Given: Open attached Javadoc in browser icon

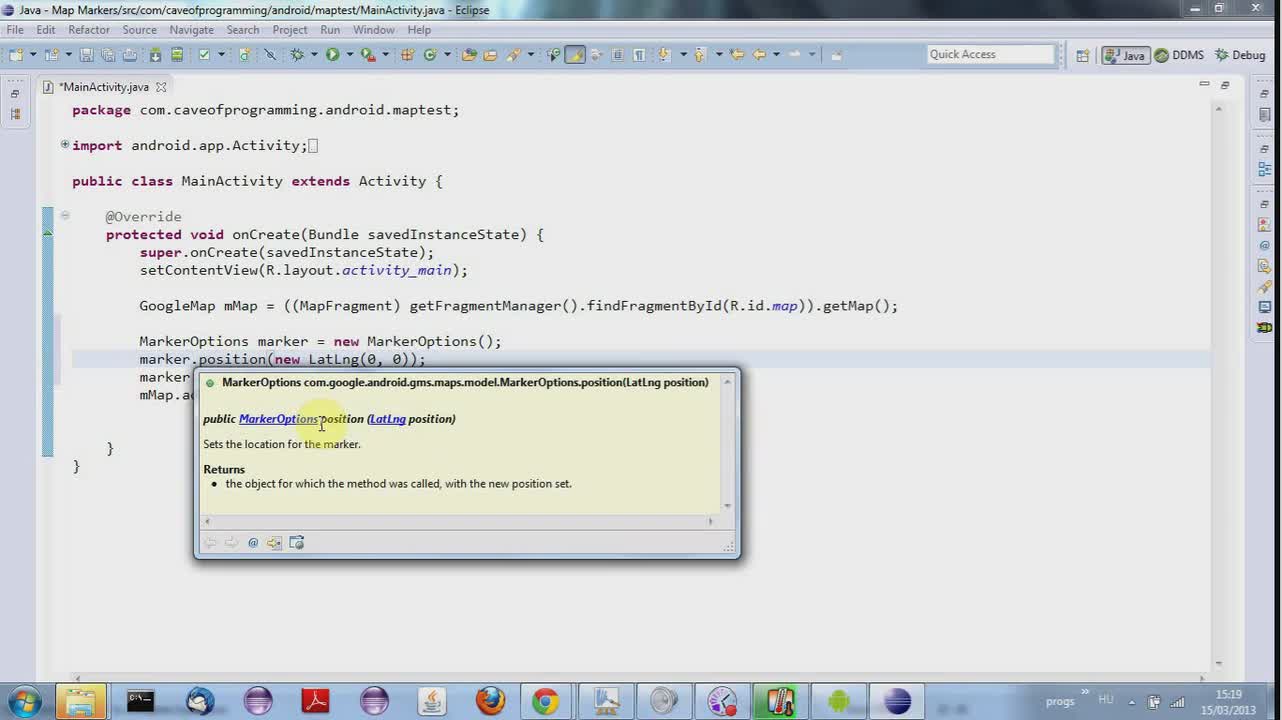Looking at the screenshot, I should click(x=296, y=542).
